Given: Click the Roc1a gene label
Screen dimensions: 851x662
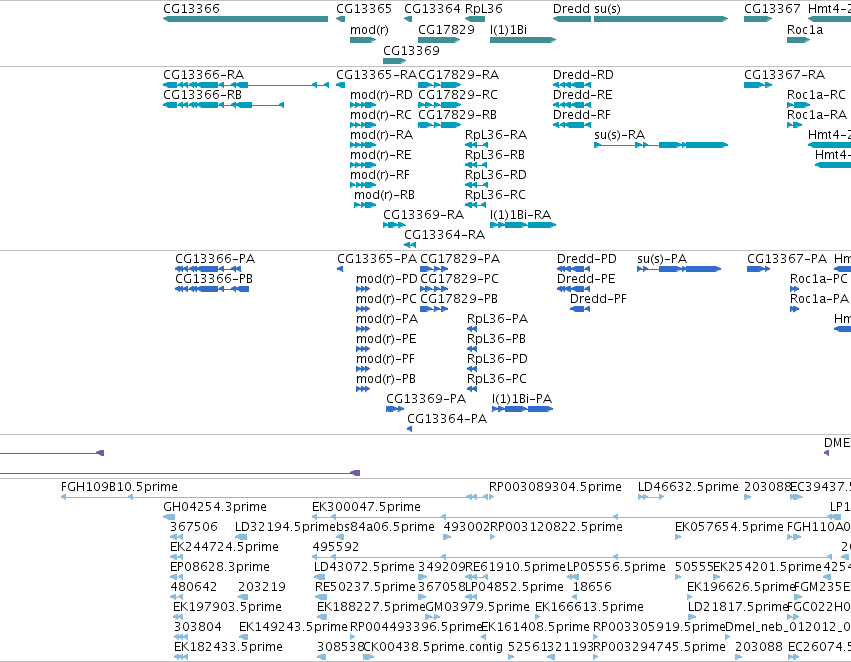Looking at the screenshot, I should (804, 29).
